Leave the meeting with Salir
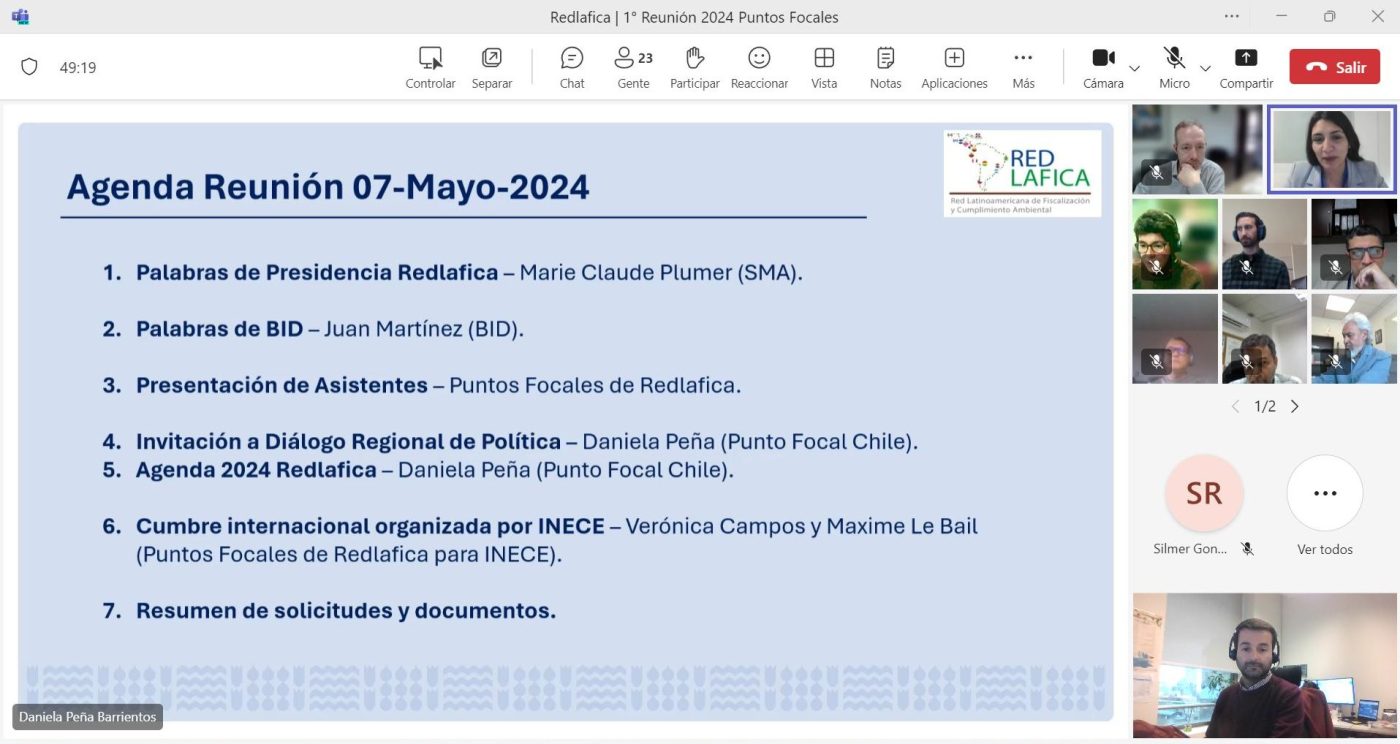This screenshot has width=1400, height=744. point(1334,67)
